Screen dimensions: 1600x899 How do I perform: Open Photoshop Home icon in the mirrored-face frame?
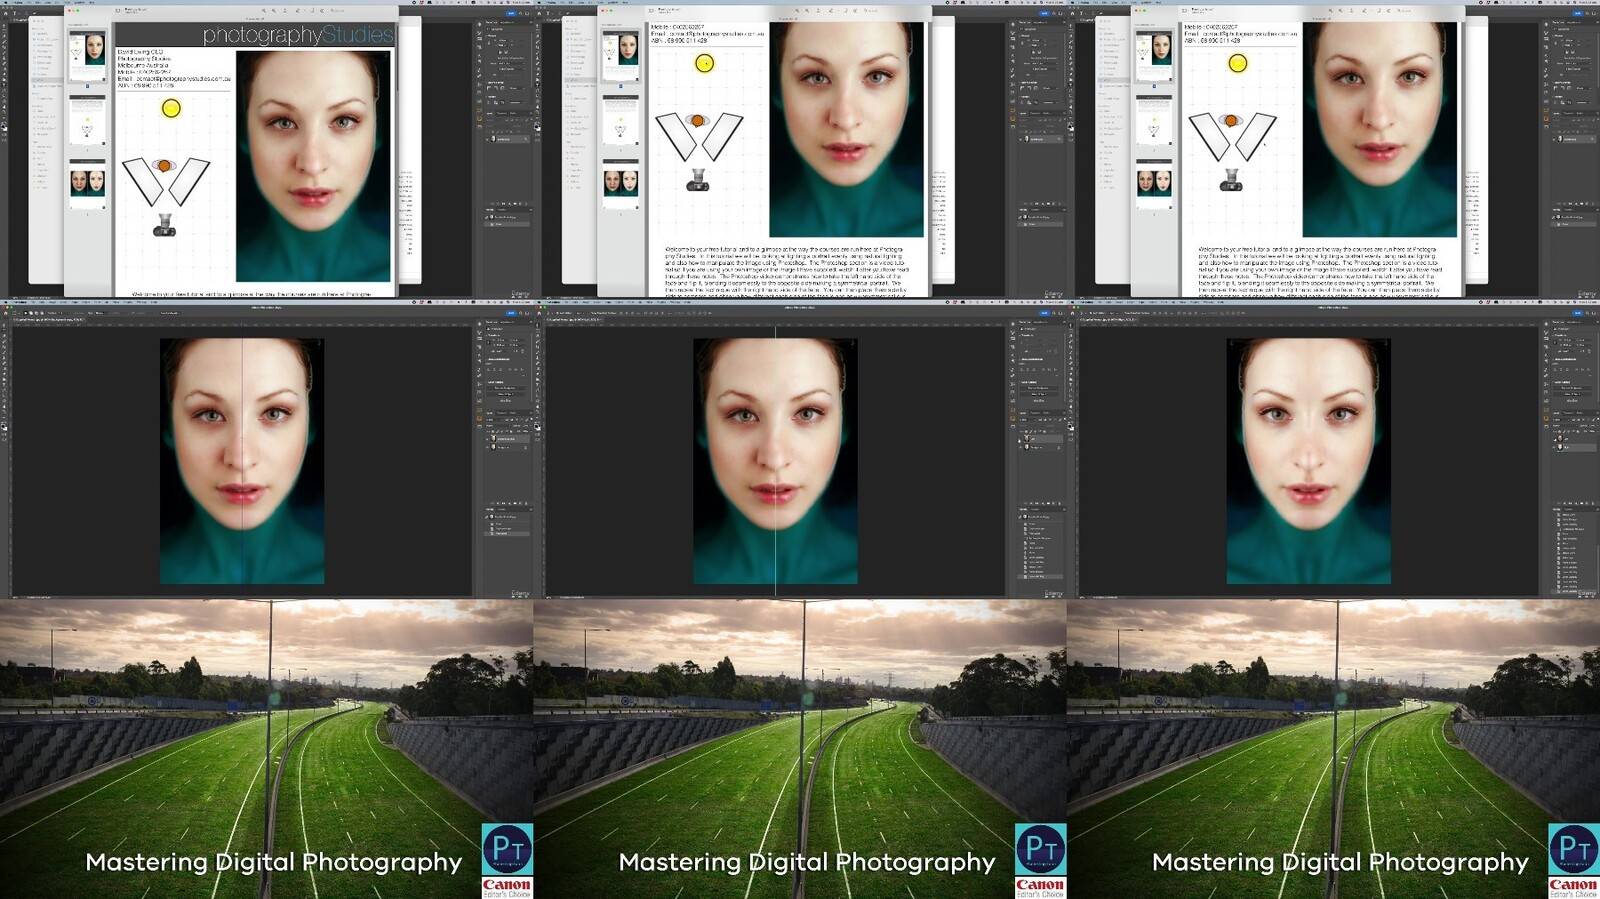pyautogui.click(x=1072, y=313)
